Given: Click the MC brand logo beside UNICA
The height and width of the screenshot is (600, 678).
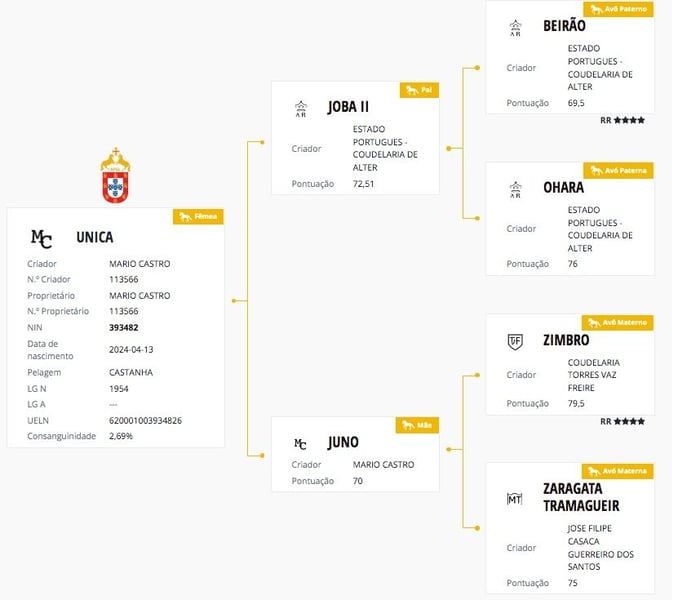Looking at the screenshot, I should [42, 238].
